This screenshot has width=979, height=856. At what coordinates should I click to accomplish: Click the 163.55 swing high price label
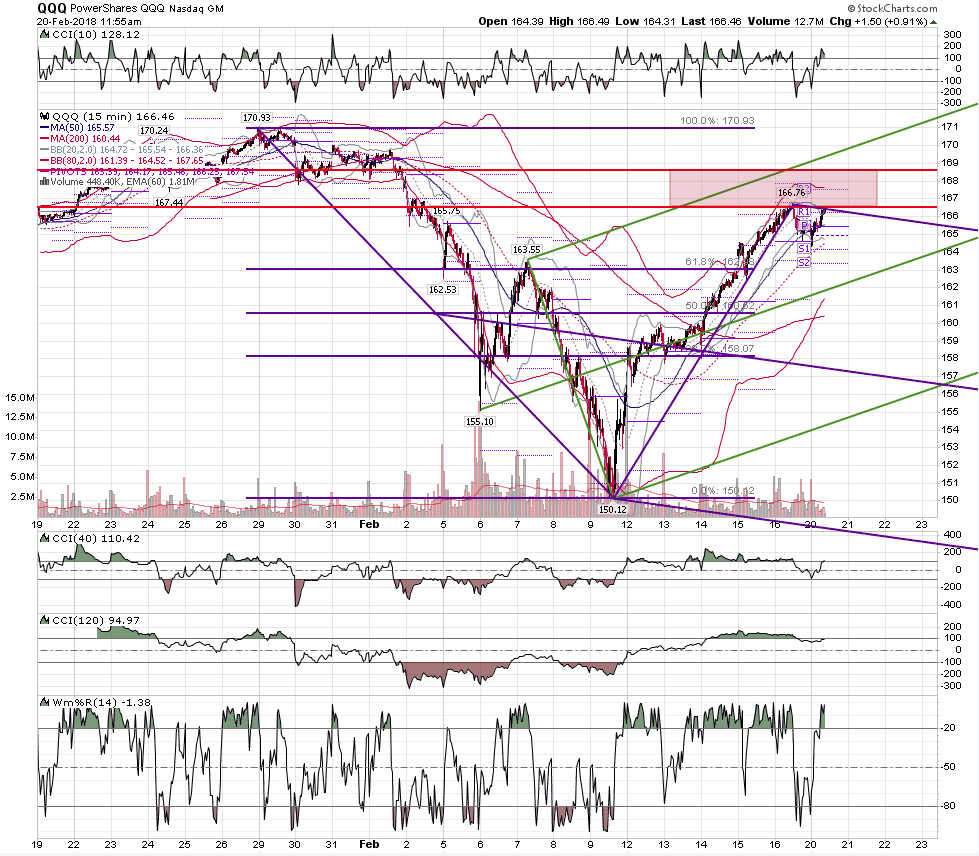tap(526, 250)
